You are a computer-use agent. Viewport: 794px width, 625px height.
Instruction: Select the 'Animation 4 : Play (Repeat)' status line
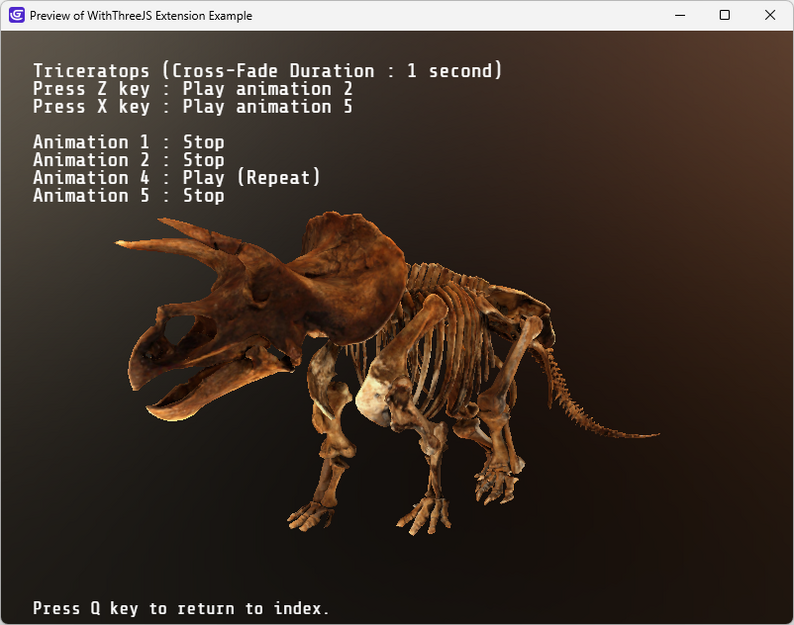(176, 178)
